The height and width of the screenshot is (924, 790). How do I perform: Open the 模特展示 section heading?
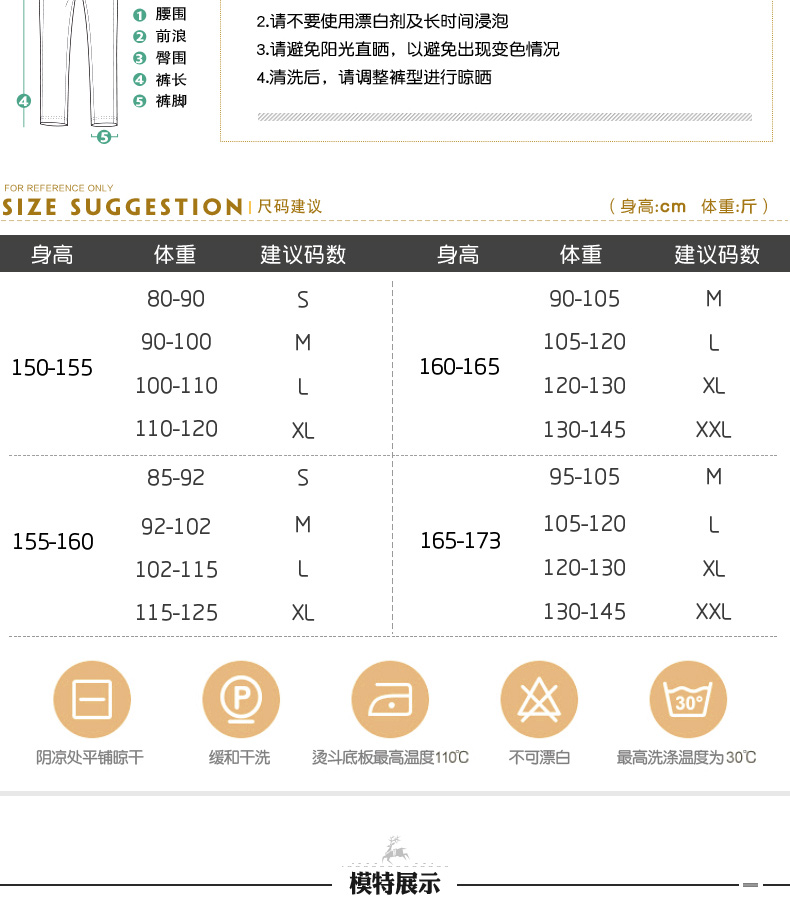pos(395,884)
